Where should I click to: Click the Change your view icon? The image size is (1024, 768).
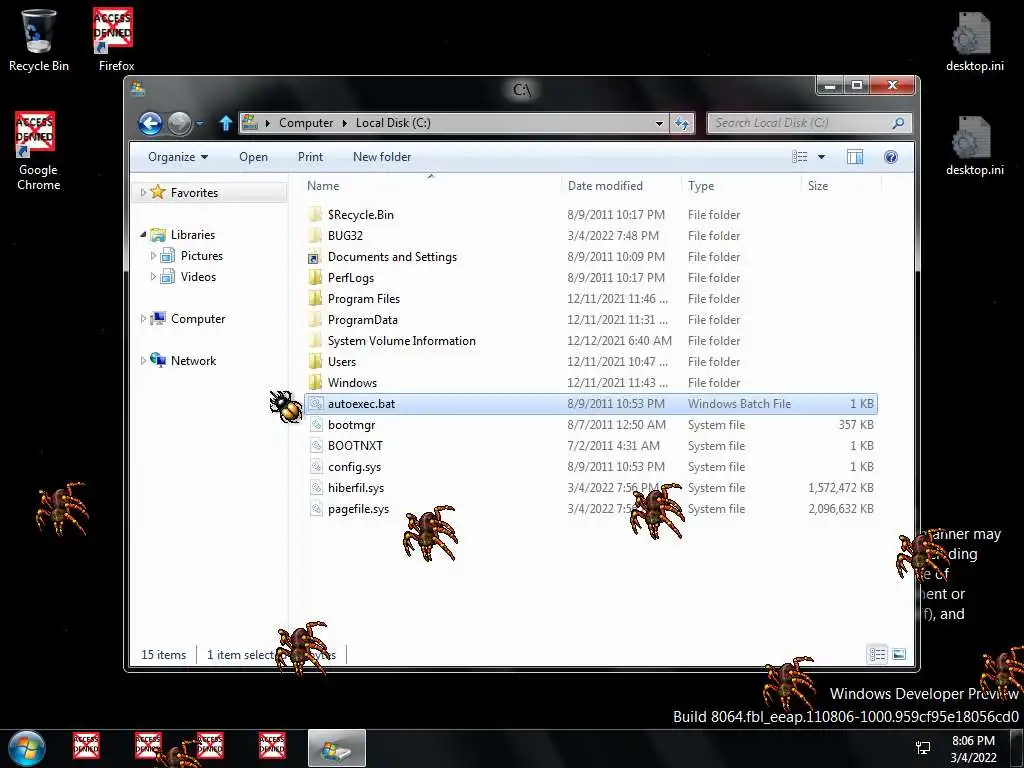[x=799, y=157]
